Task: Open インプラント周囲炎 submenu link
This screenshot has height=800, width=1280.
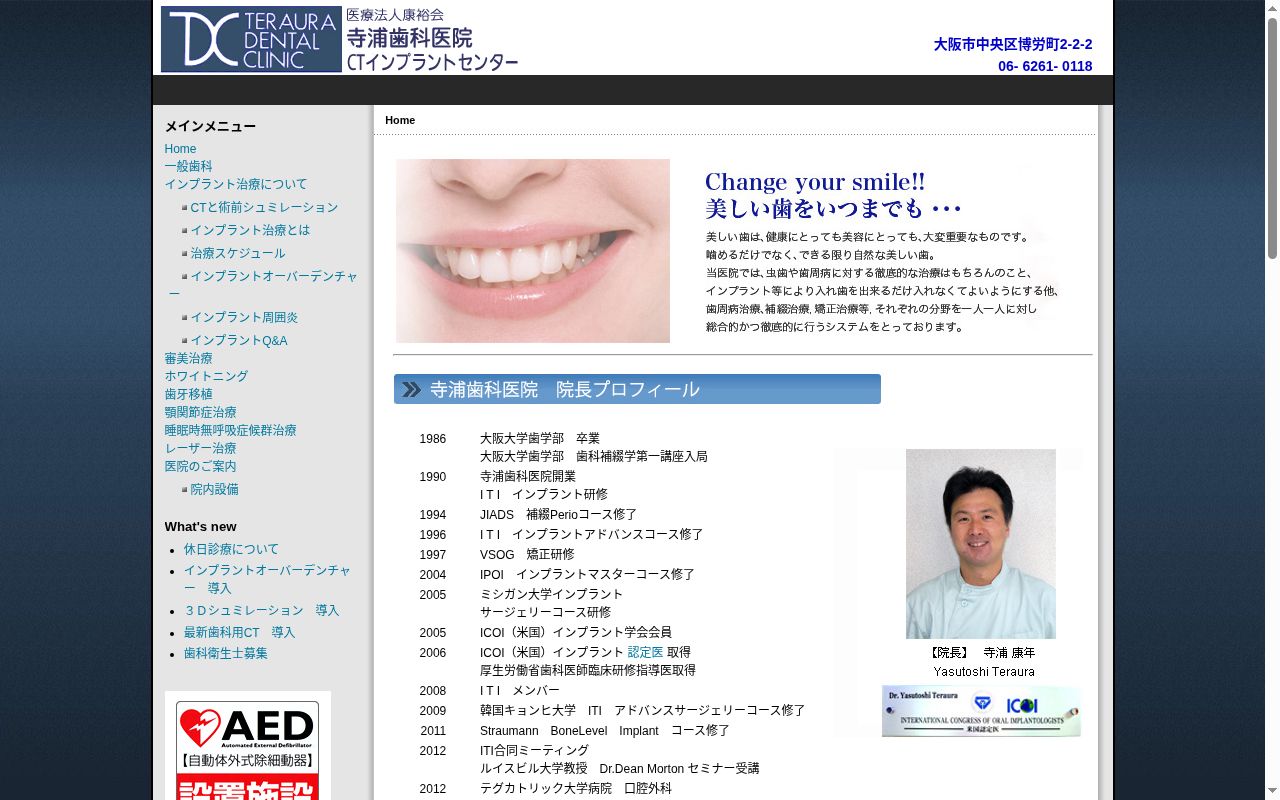Action: 244,318
